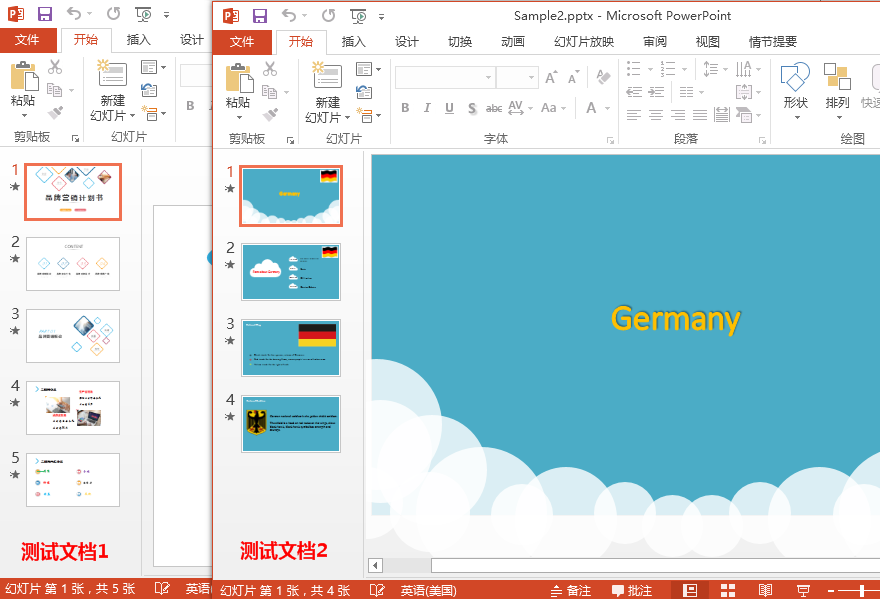
Task: Click the zoom slider handle in status bar
Action: tap(861, 590)
